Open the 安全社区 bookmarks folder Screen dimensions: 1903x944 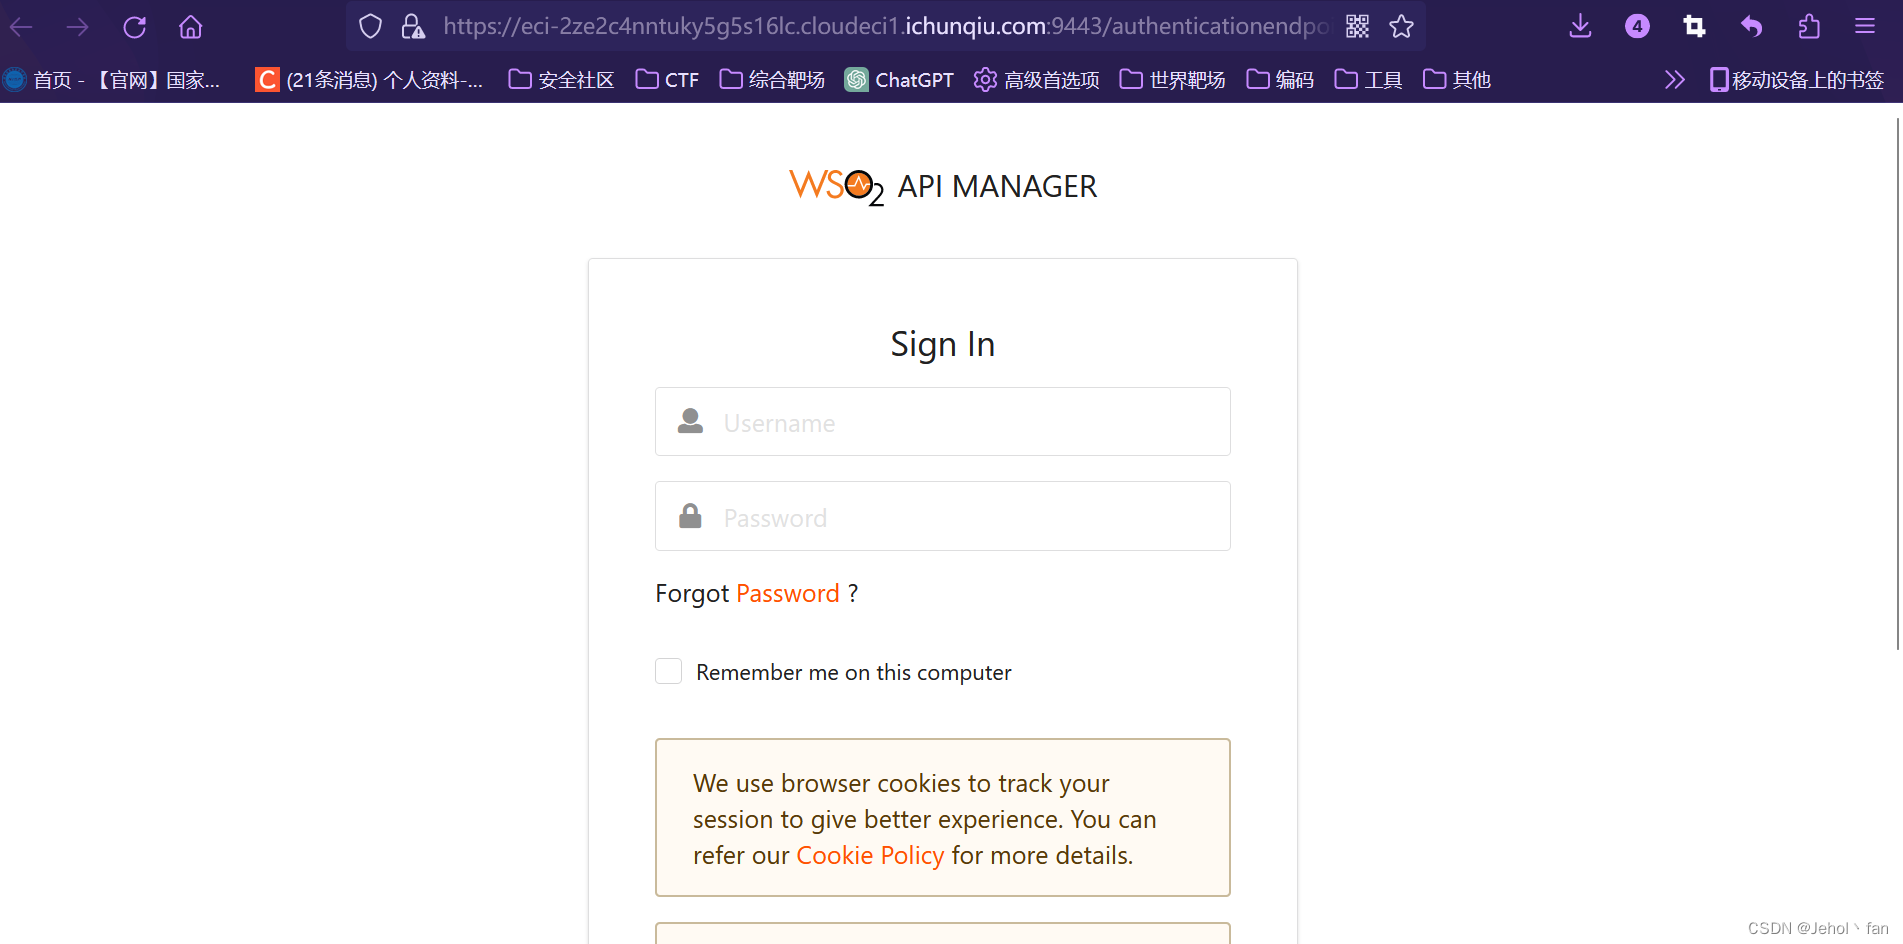click(561, 80)
